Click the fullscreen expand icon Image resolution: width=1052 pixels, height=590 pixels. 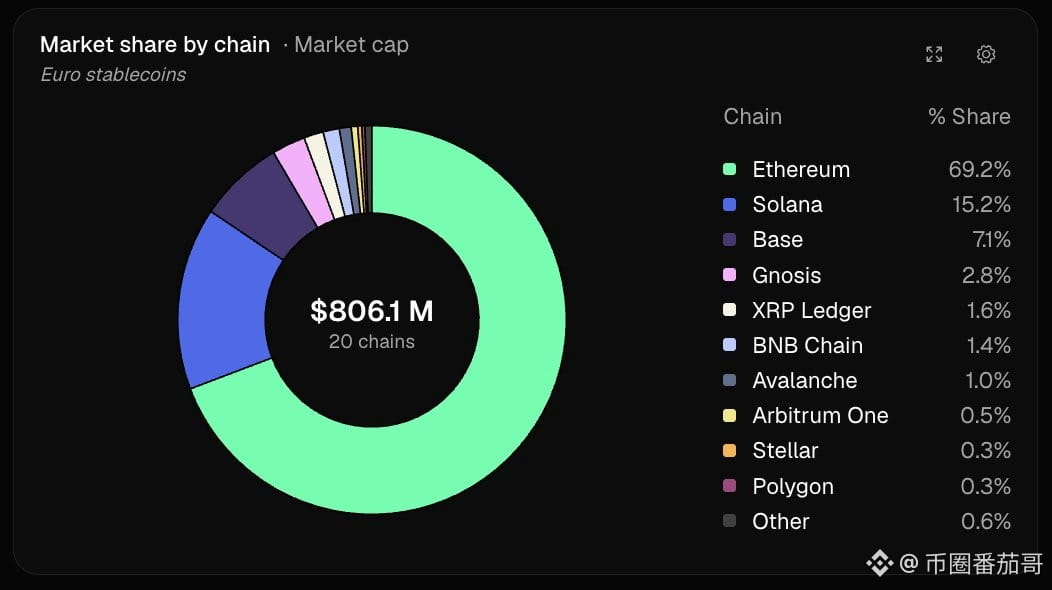point(934,54)
